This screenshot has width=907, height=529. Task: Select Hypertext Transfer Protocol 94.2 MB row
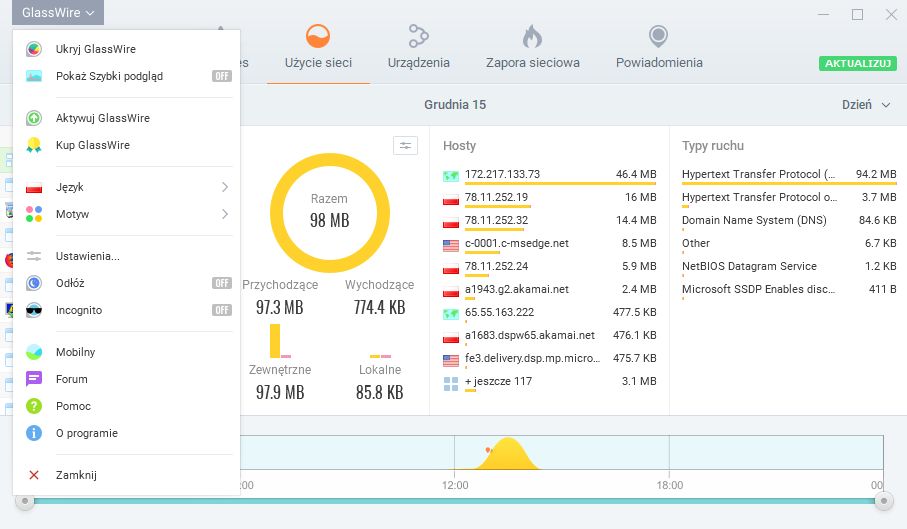pyautogui.click(x=789, y=175)
